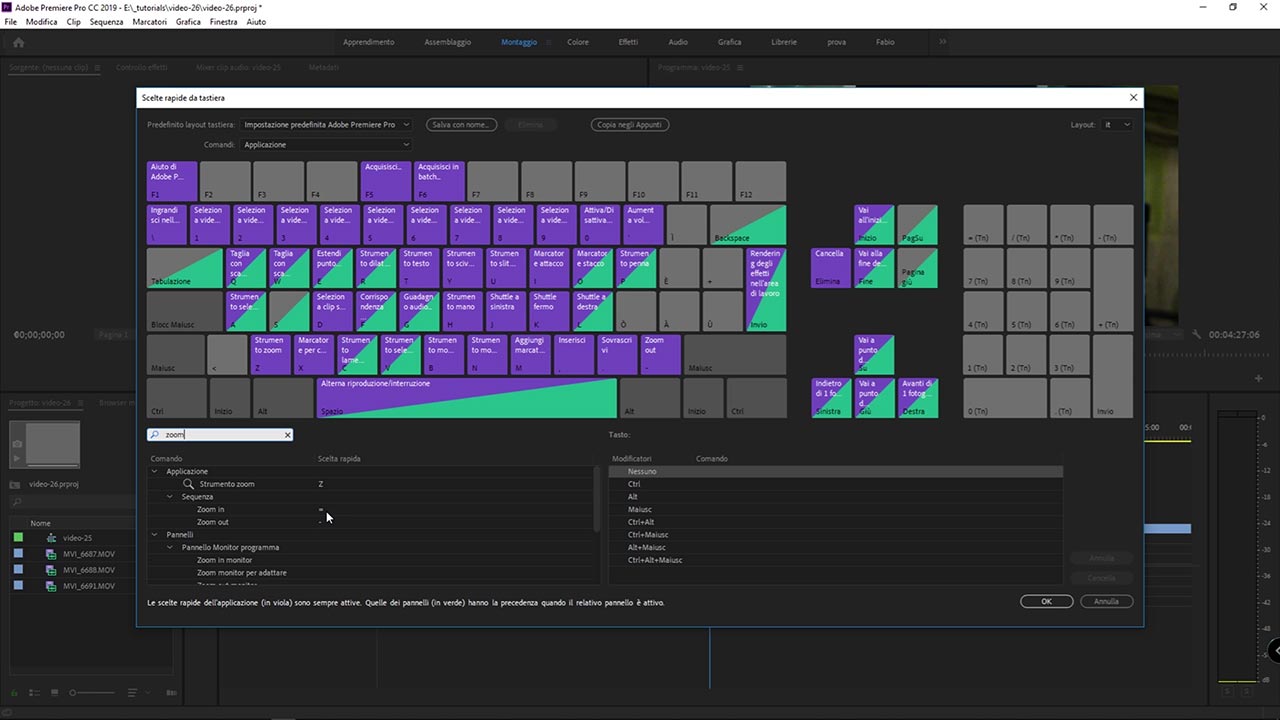Collapse the Applicazione tree group

click(x=154, y=471)
